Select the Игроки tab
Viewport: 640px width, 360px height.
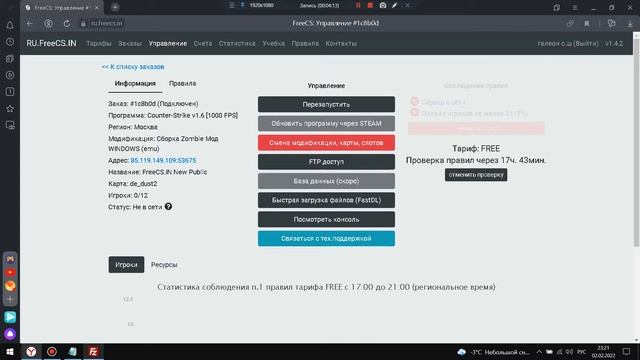[x=126, y=264]
